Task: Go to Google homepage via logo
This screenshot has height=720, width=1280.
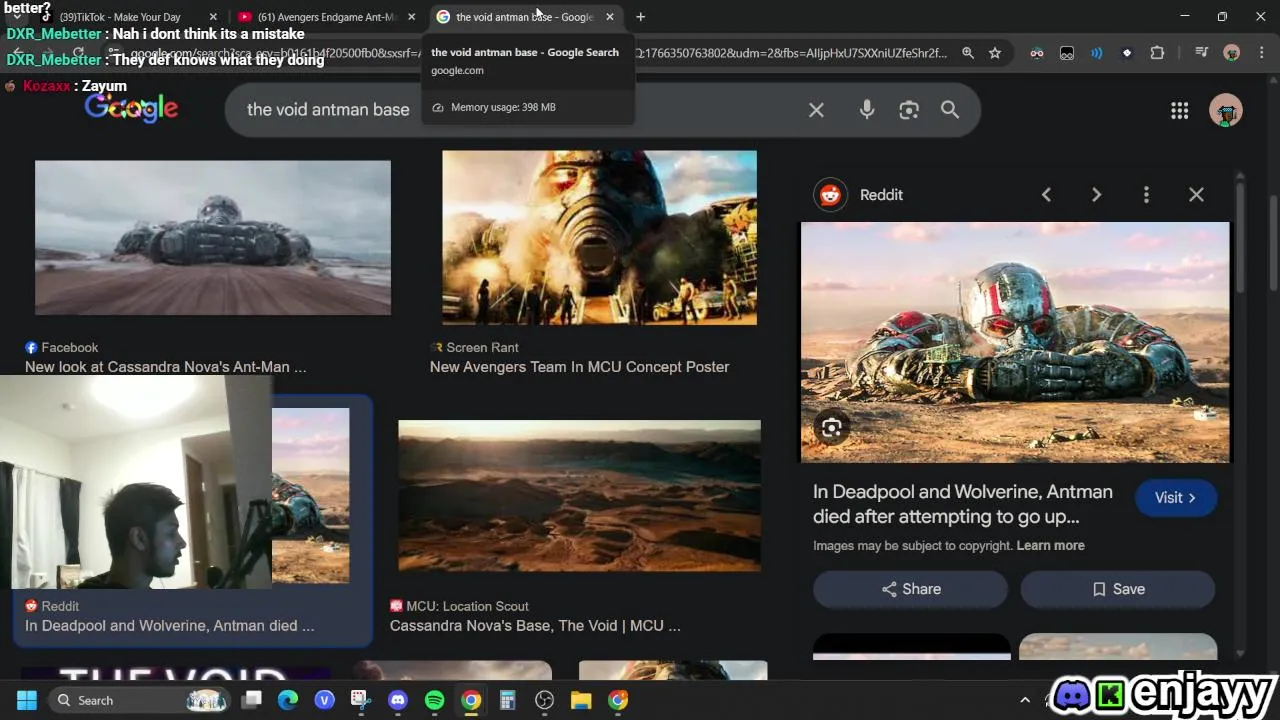Action: [131, 108]
